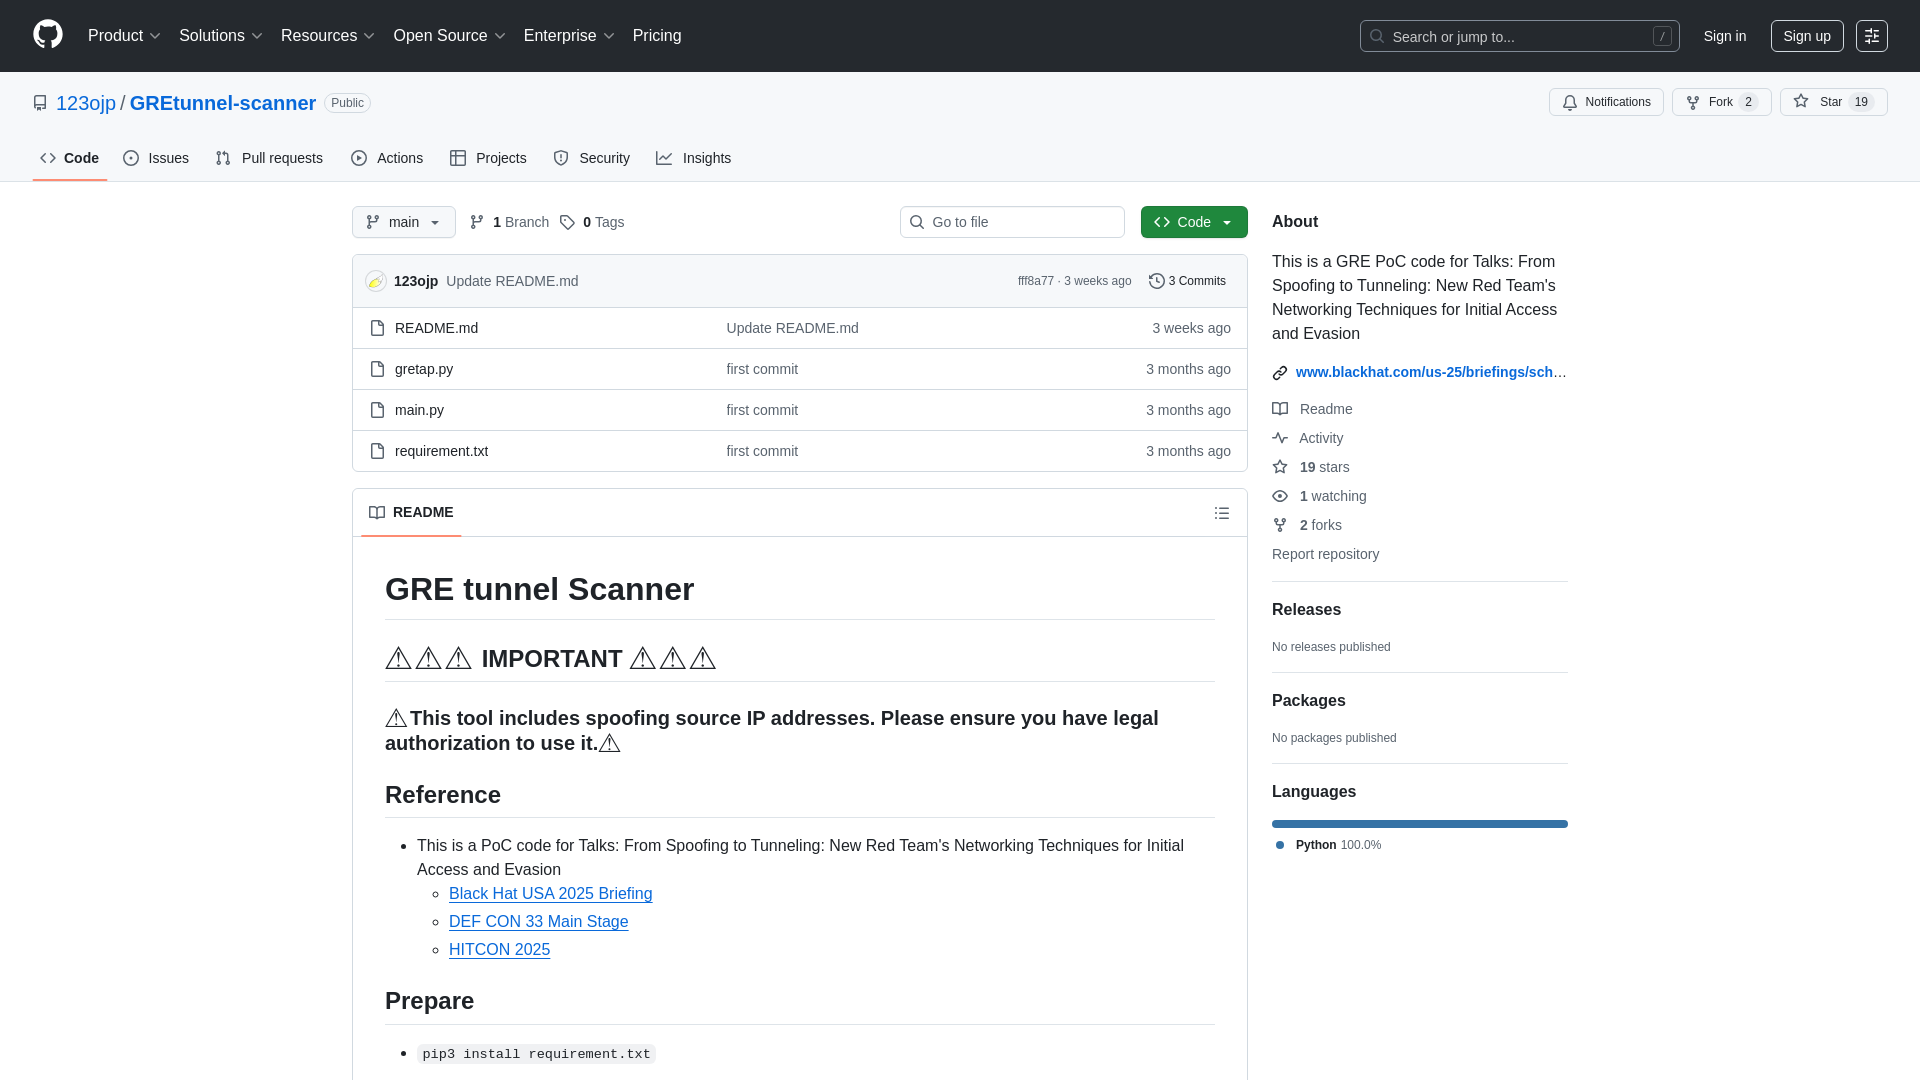Switch to the Pull requests tab

(x=269, y=158)
